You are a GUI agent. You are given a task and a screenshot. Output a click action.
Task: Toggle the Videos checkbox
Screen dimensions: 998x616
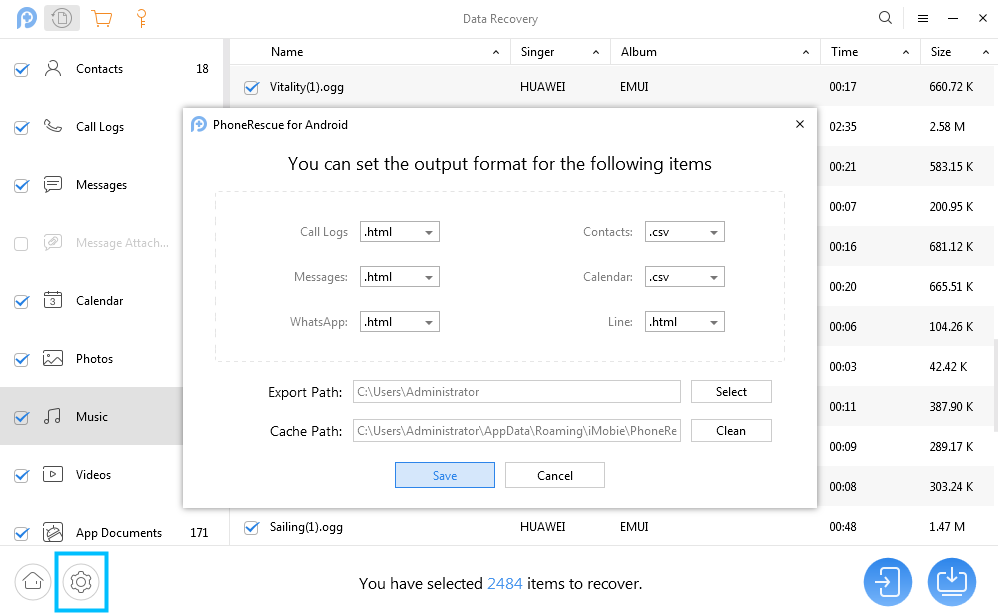[22, 475]
